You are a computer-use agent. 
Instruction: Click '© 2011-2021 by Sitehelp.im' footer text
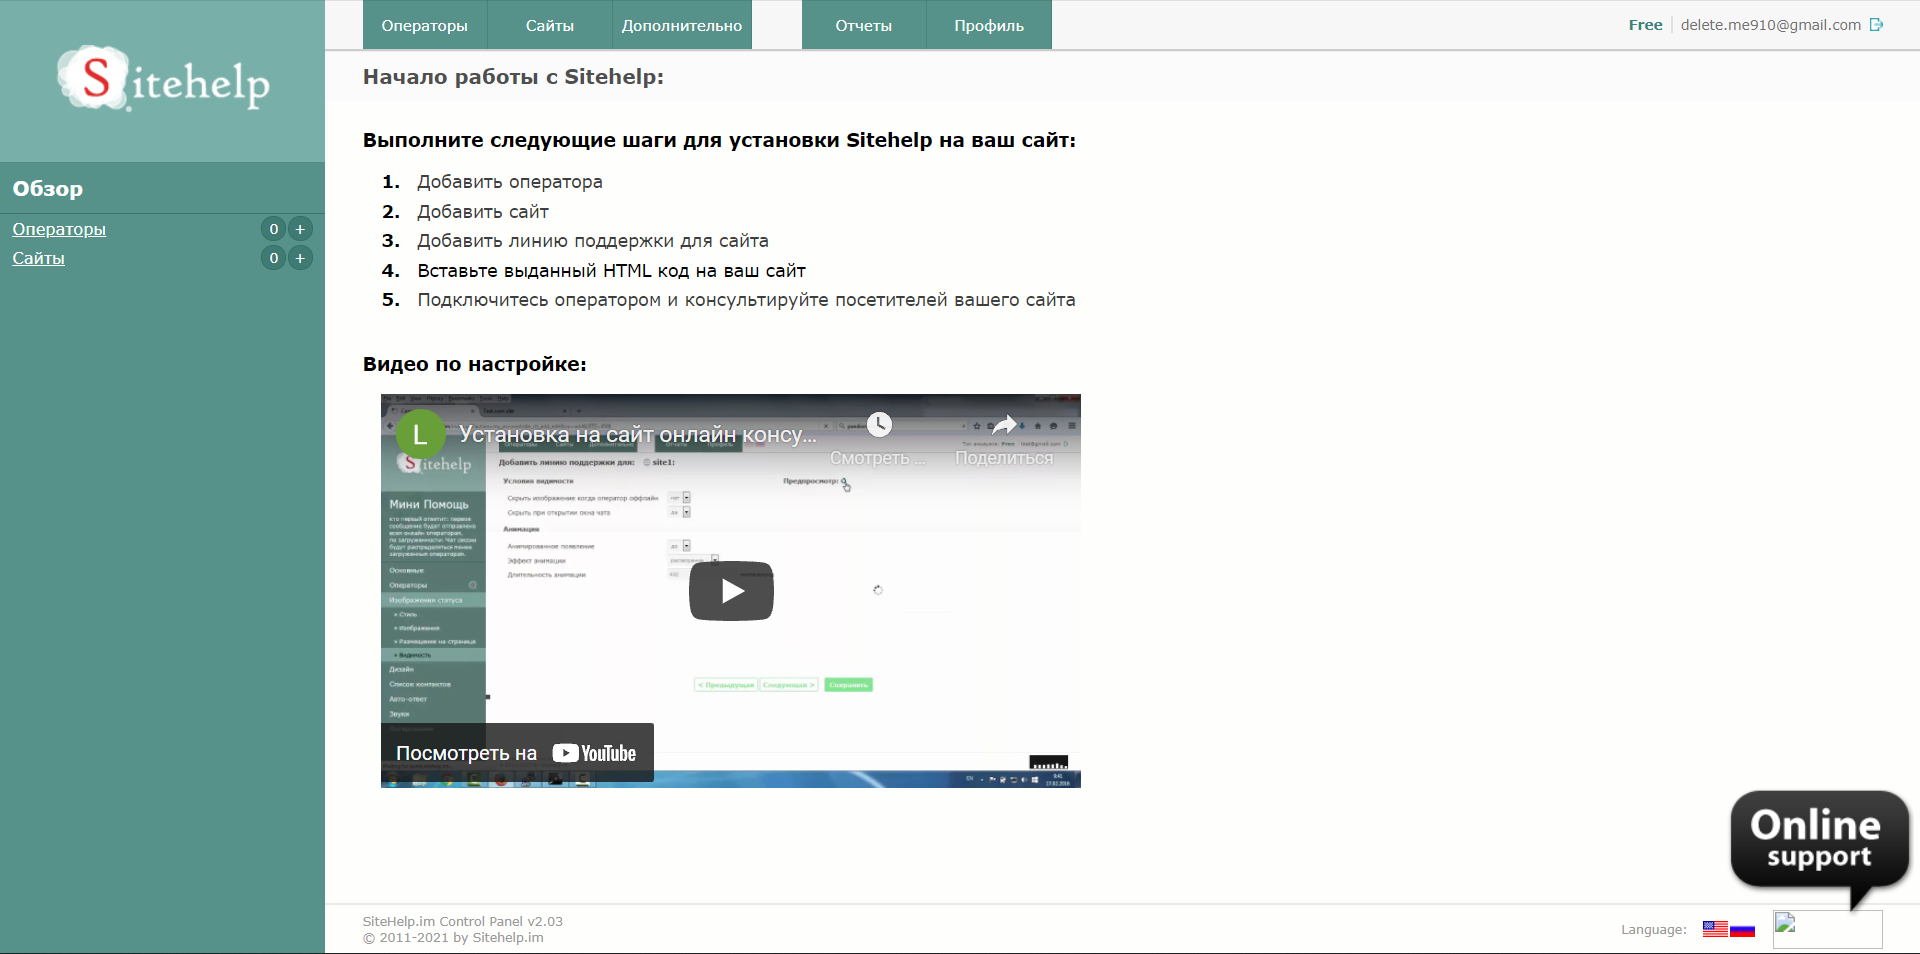[x=453, y=938]
